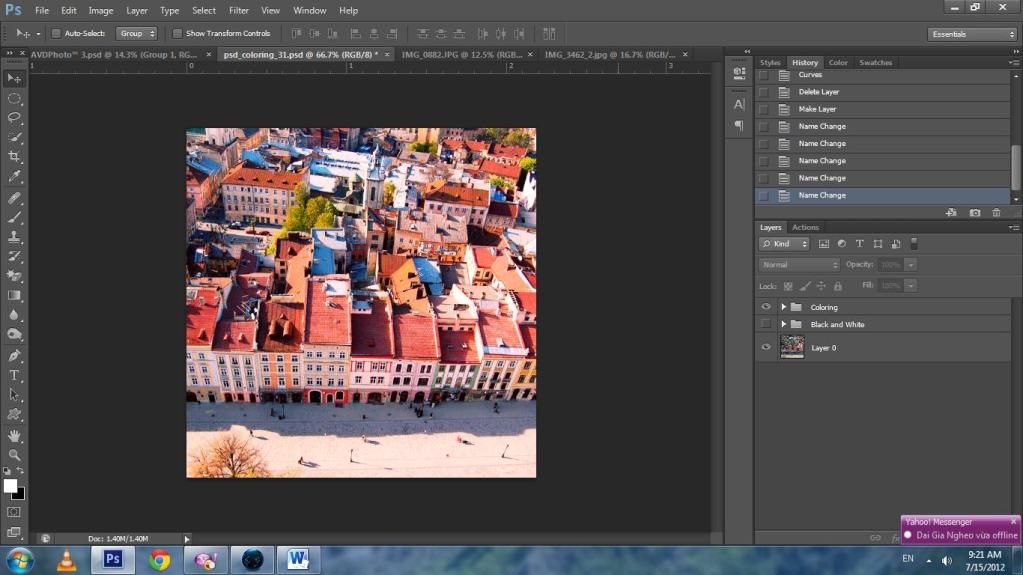The image size is (1023, 575).
Task: Select the Make Layer history state
Action: tap(882, 110)
